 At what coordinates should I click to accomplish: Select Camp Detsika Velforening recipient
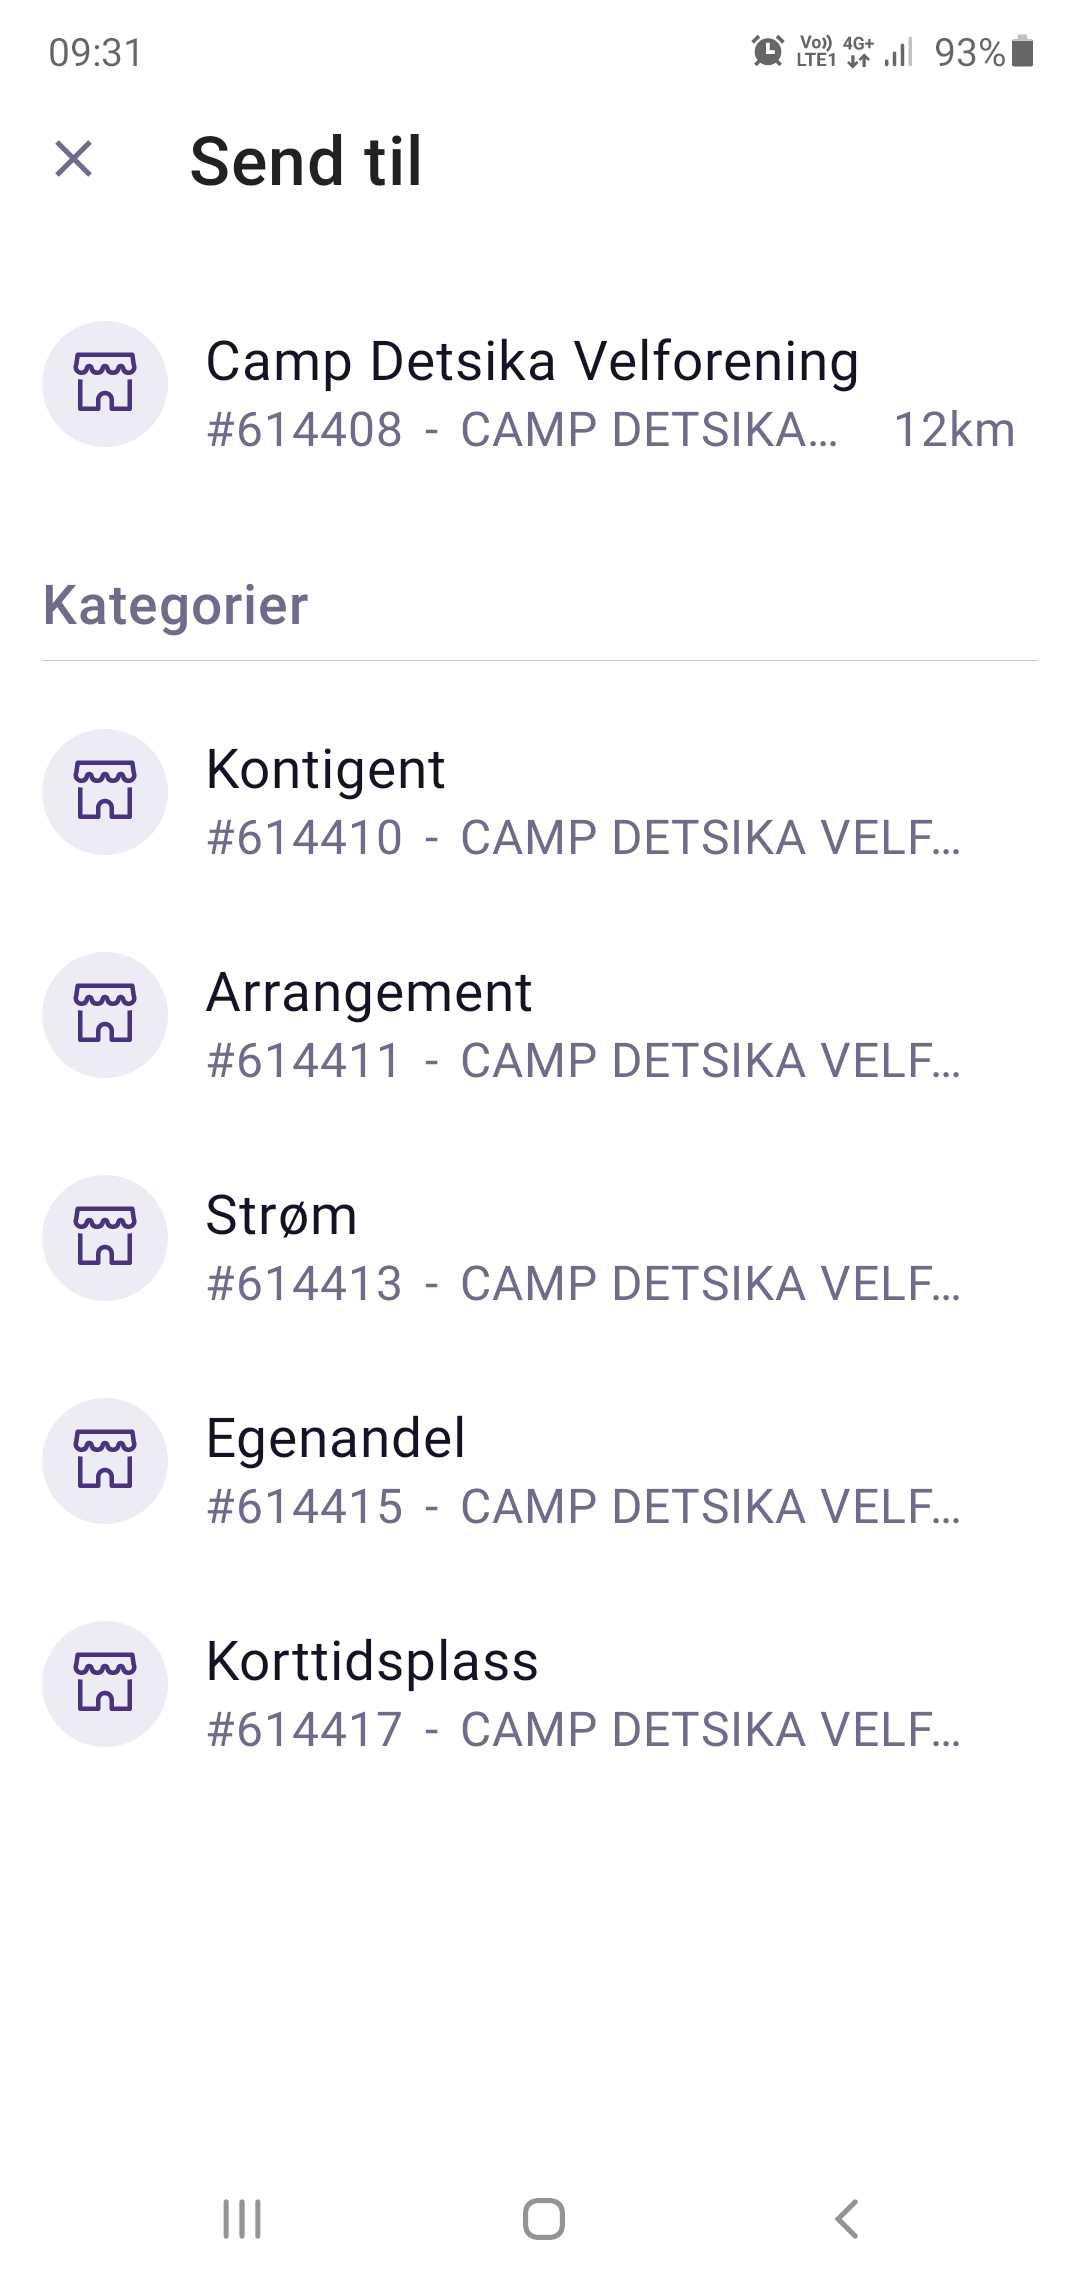click(x=532, y=362)
